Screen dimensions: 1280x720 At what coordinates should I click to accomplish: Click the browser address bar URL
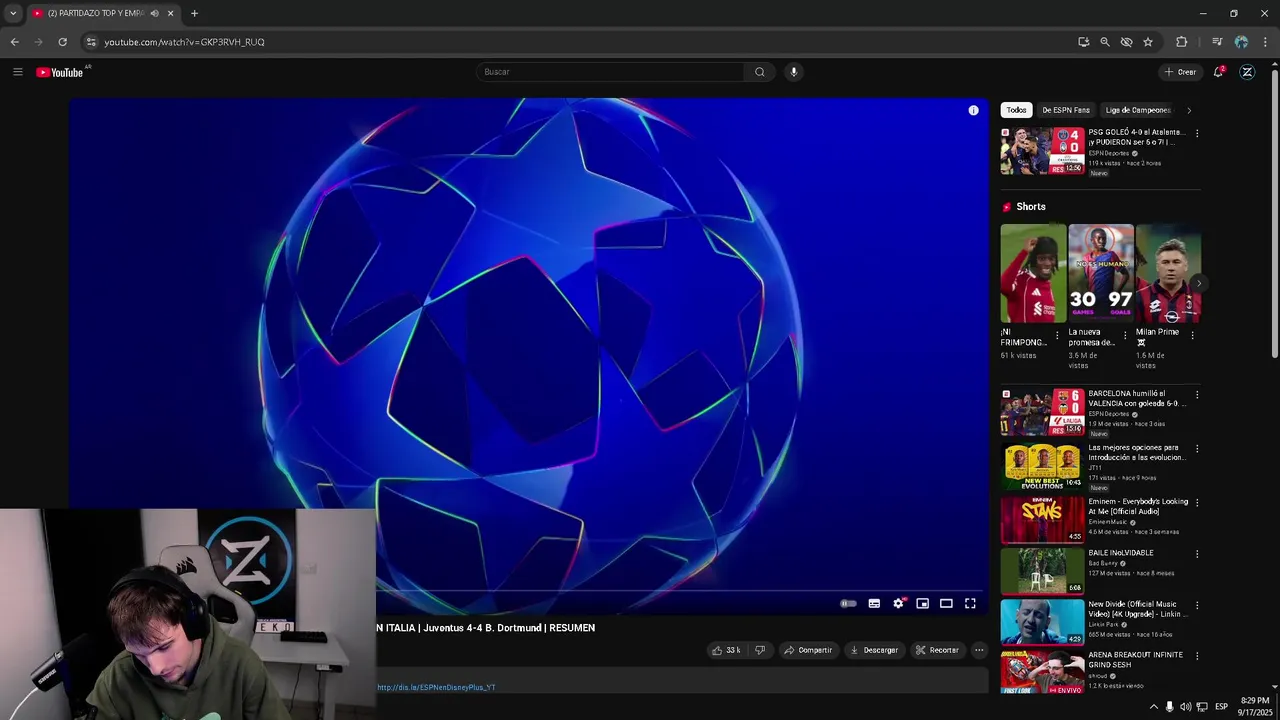[184, 42]
